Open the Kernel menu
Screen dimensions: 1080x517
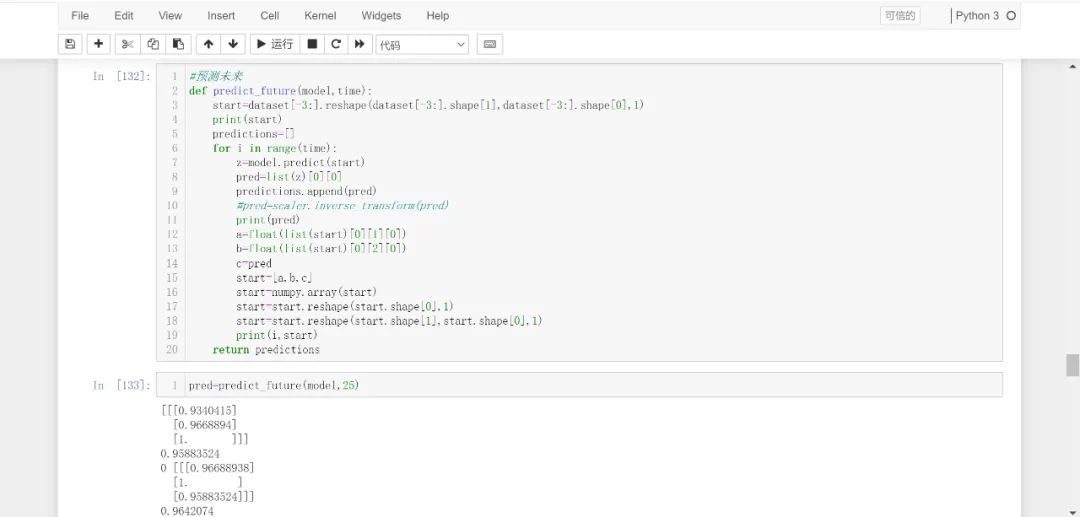[320, 15]
